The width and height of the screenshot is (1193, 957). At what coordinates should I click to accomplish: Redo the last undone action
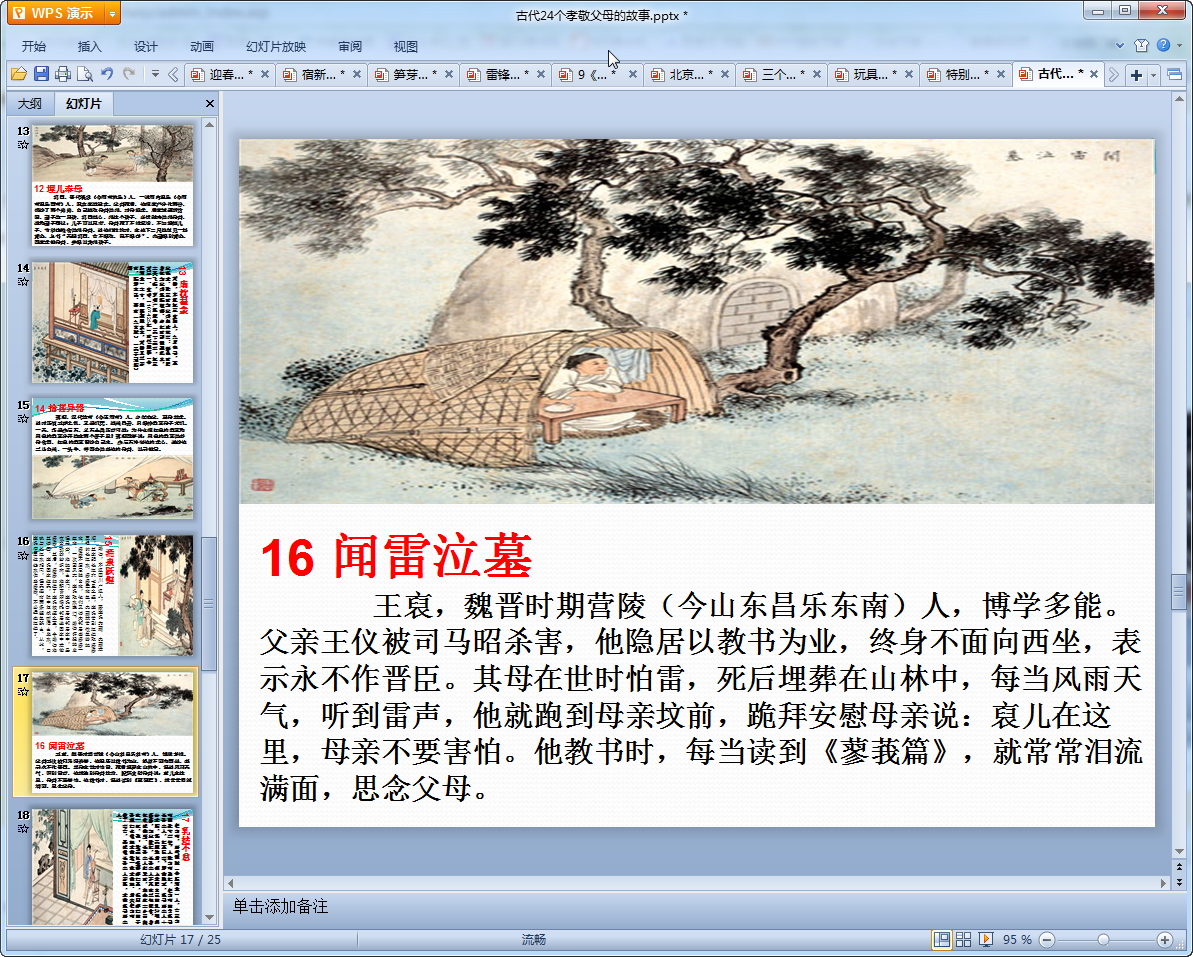coord(129,74)
